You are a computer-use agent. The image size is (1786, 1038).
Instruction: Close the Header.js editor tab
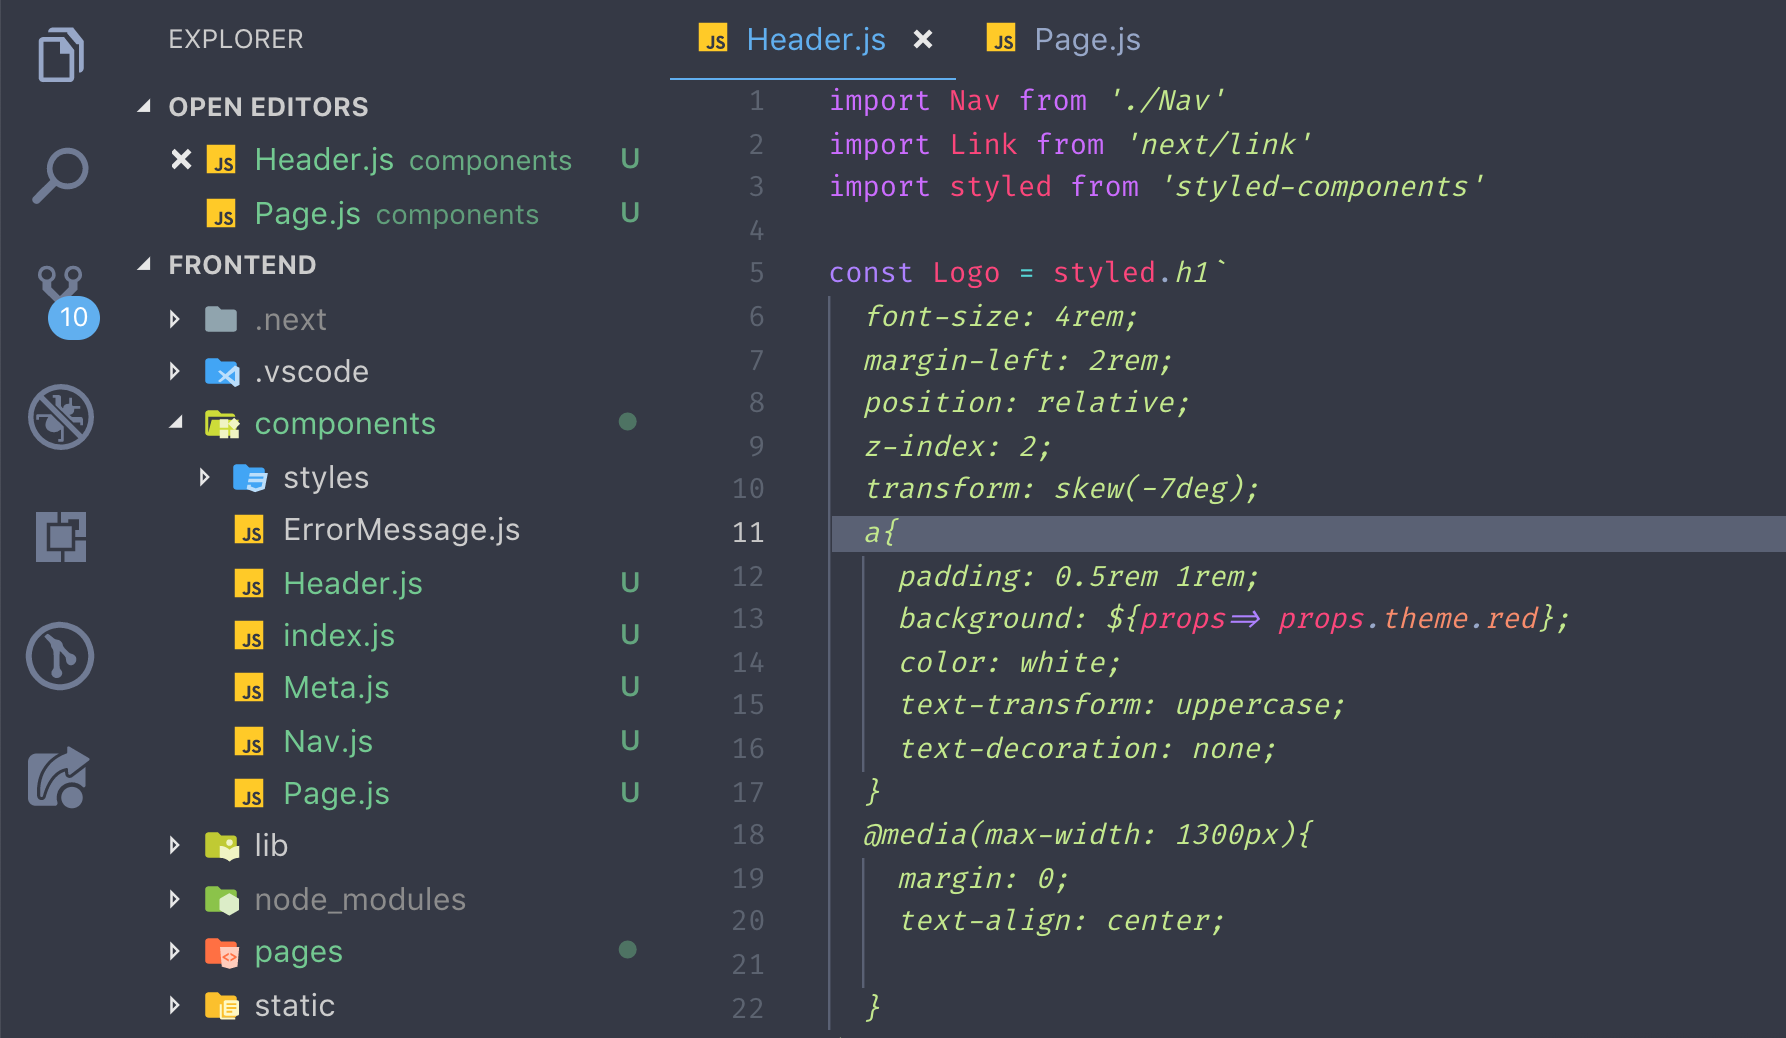pyautogui.click(x=923, y=39)
